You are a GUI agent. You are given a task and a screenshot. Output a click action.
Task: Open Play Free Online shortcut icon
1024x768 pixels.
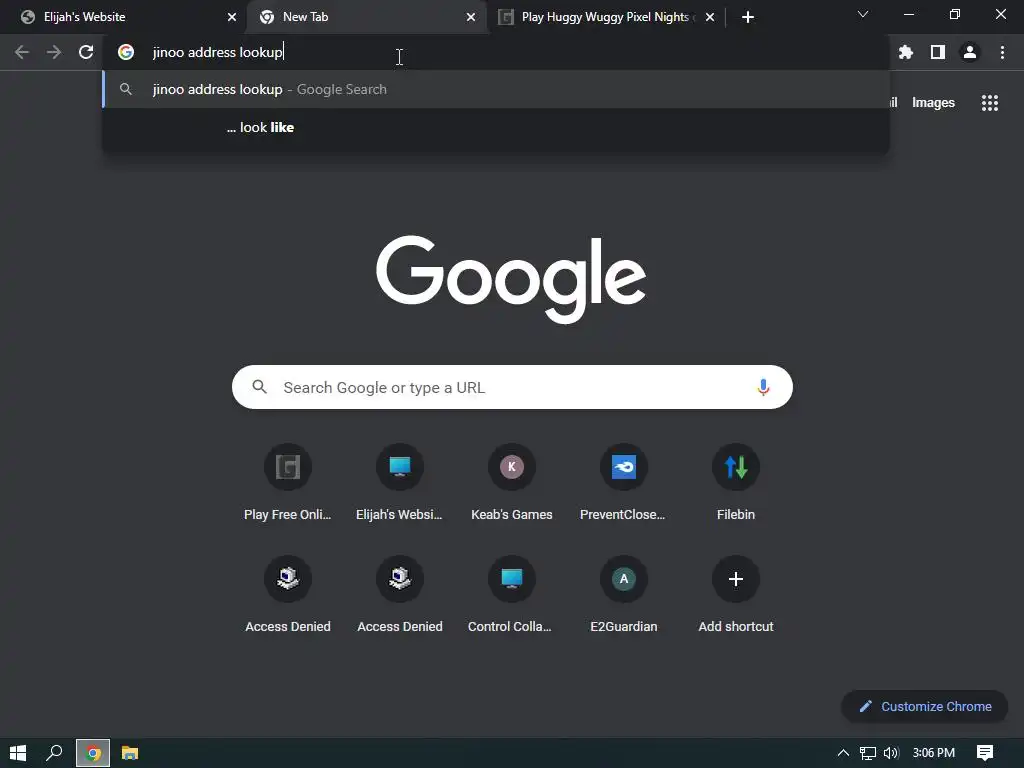pyautogui.click(x=288, y=467)
